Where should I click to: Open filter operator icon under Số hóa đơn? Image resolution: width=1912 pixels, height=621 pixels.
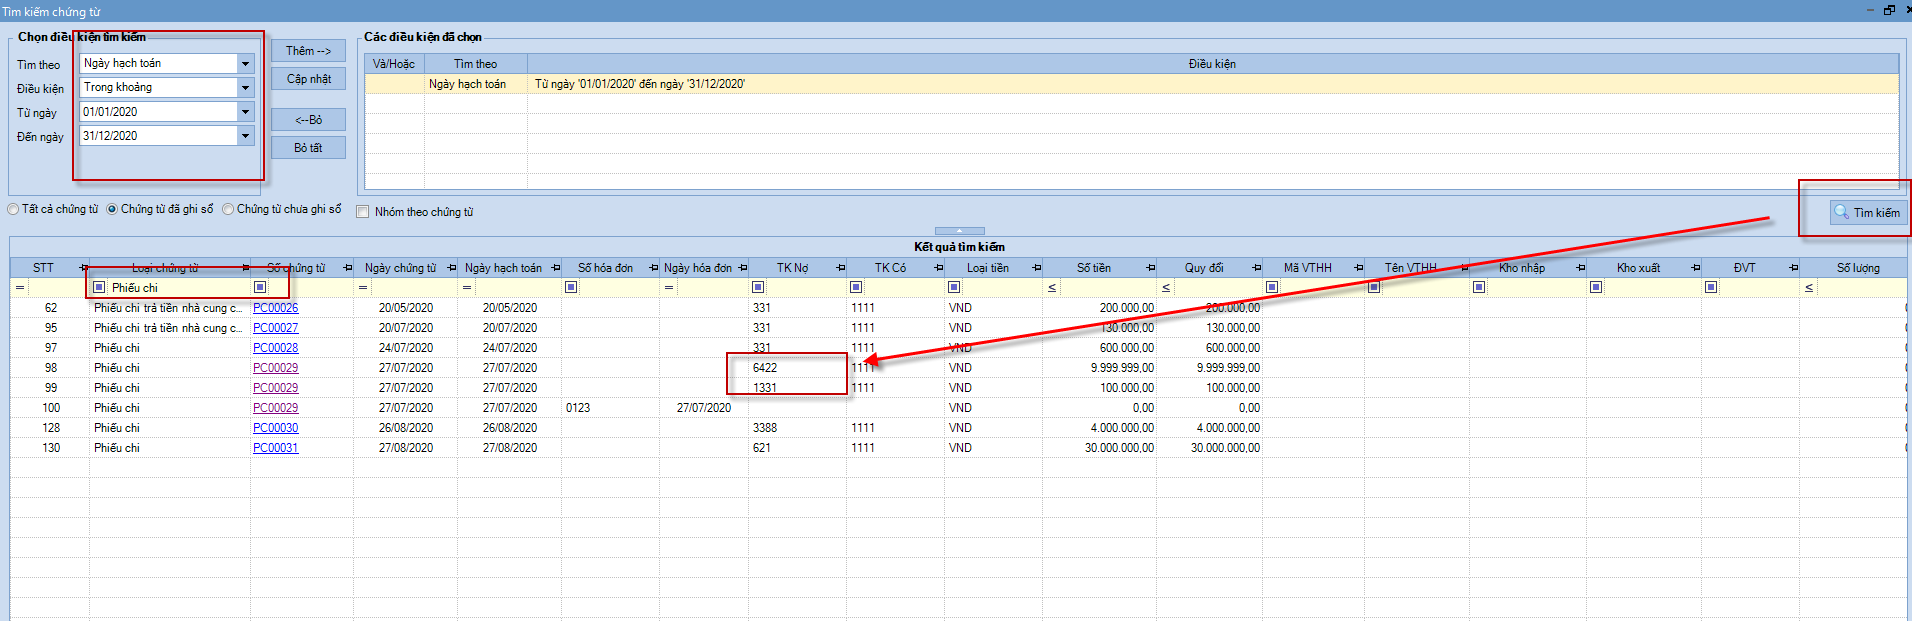tap(571, 287)
